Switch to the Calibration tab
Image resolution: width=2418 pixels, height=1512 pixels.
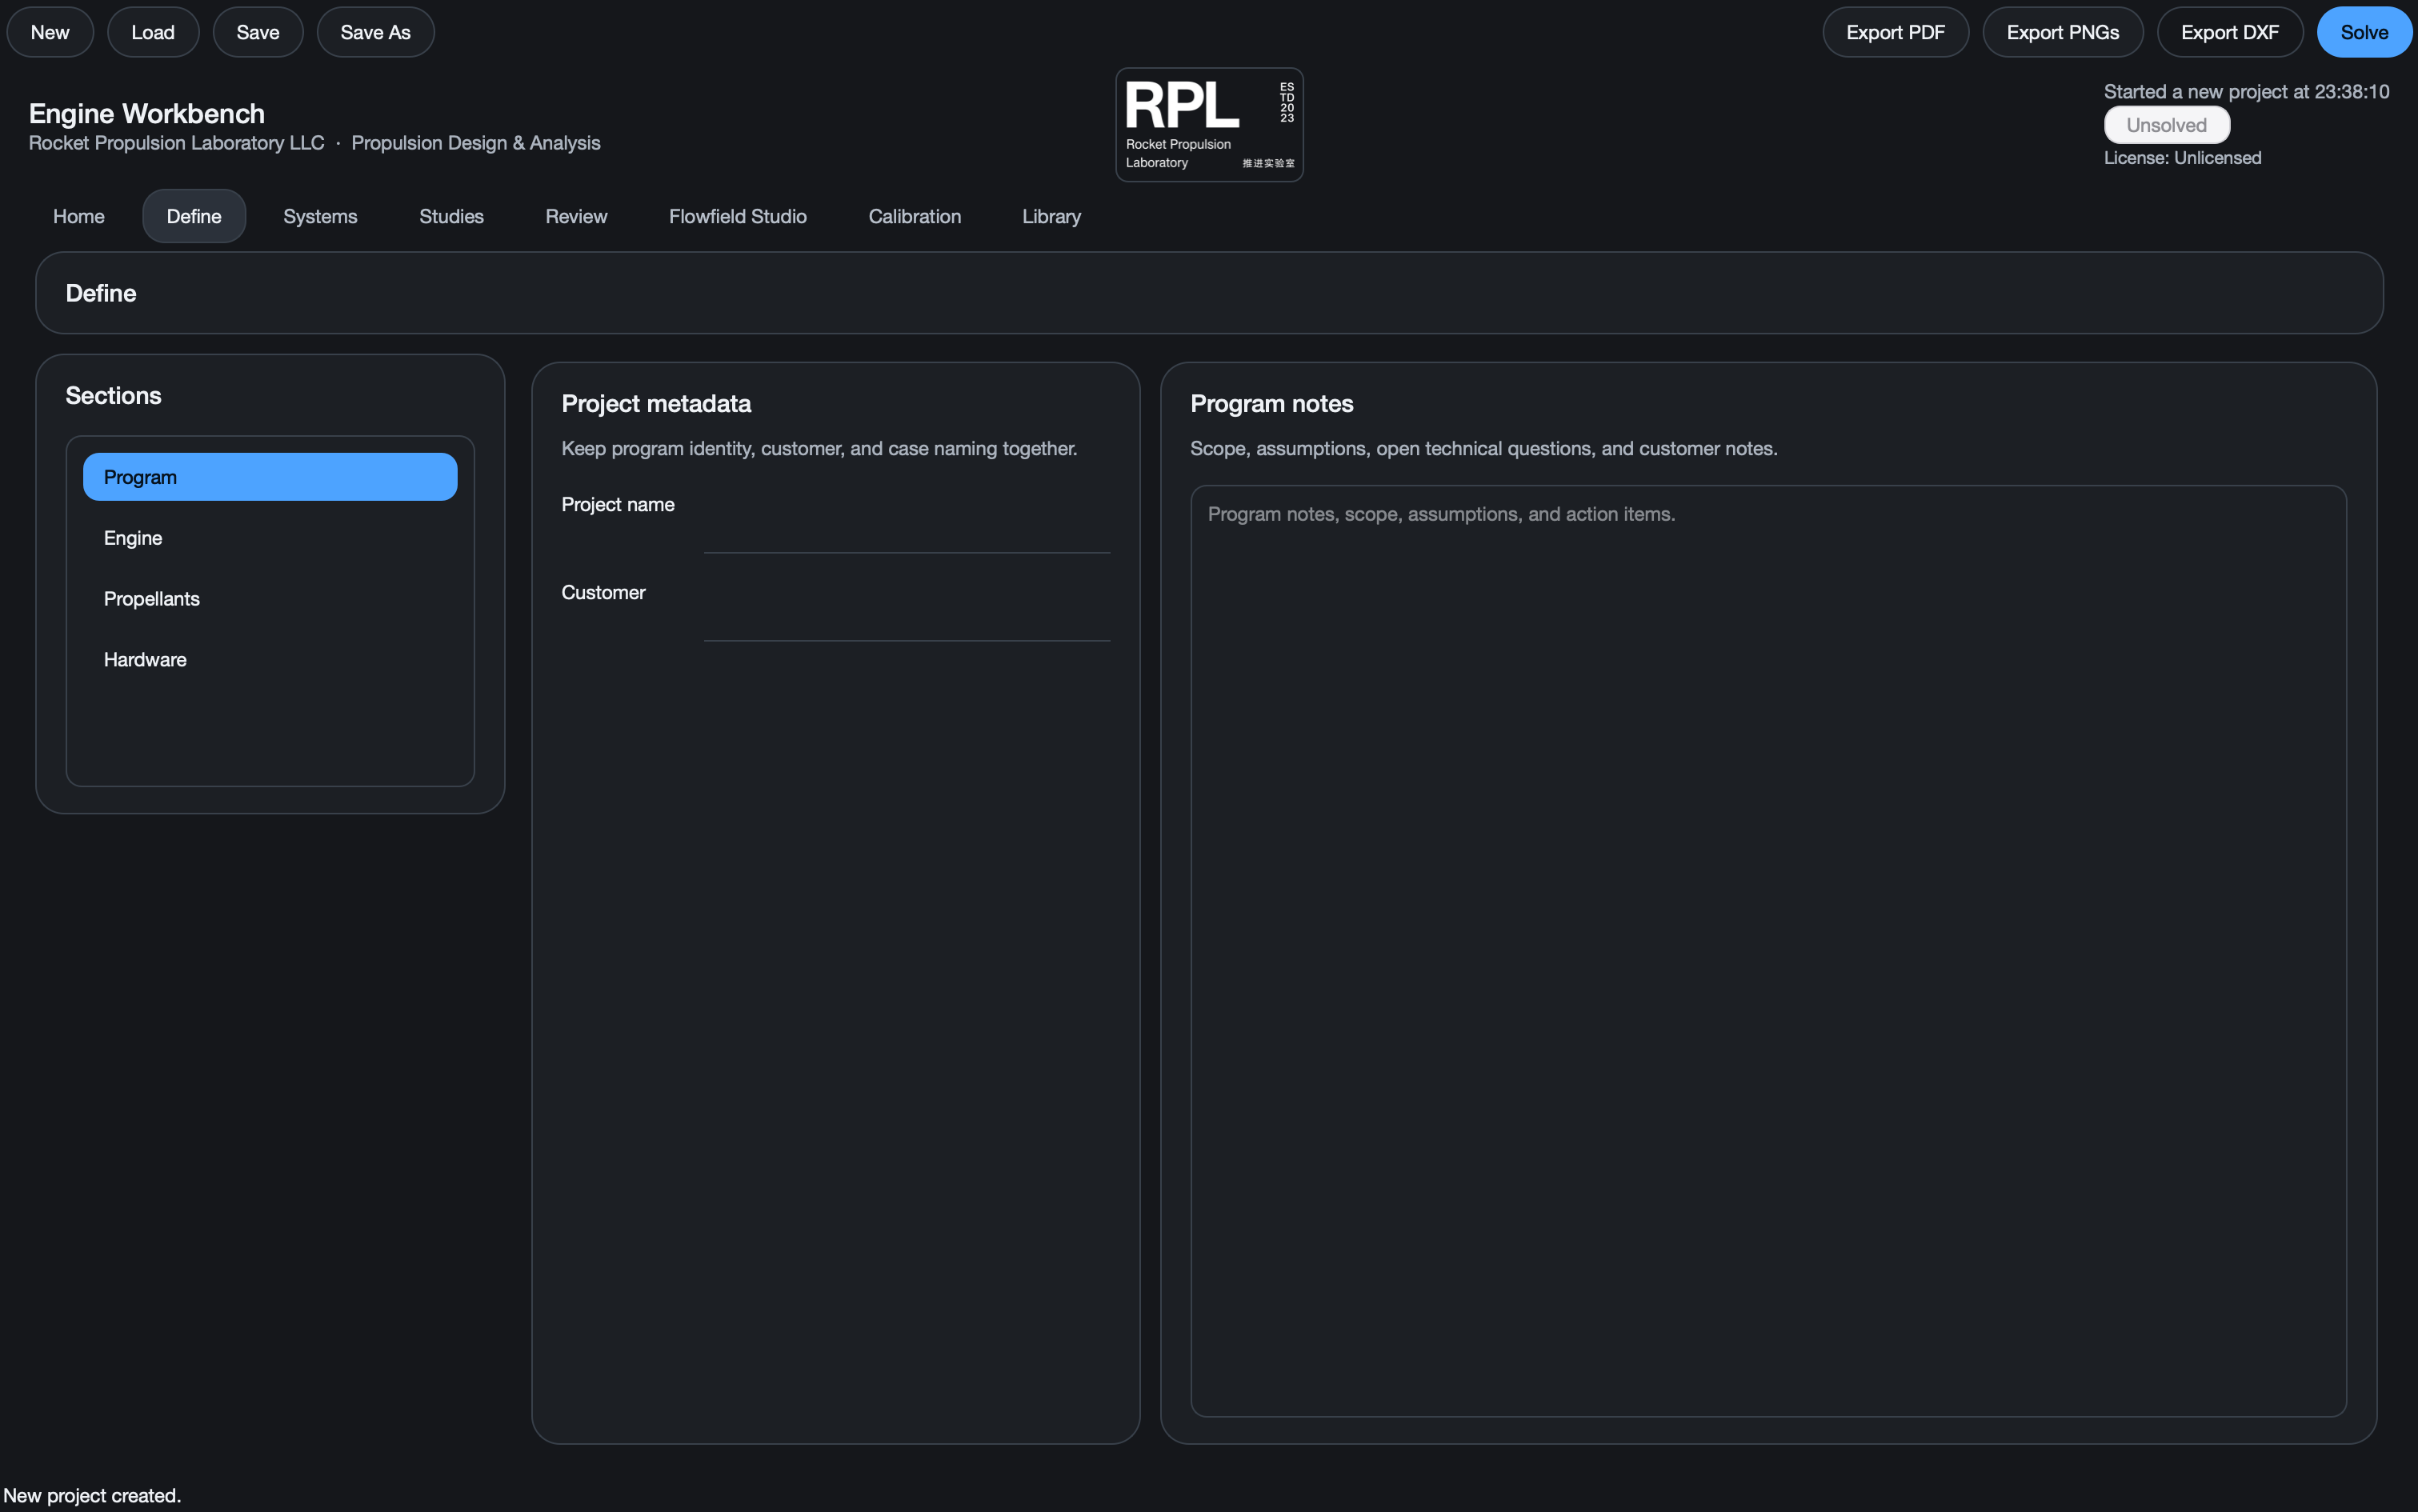click(x=914, y=216)
